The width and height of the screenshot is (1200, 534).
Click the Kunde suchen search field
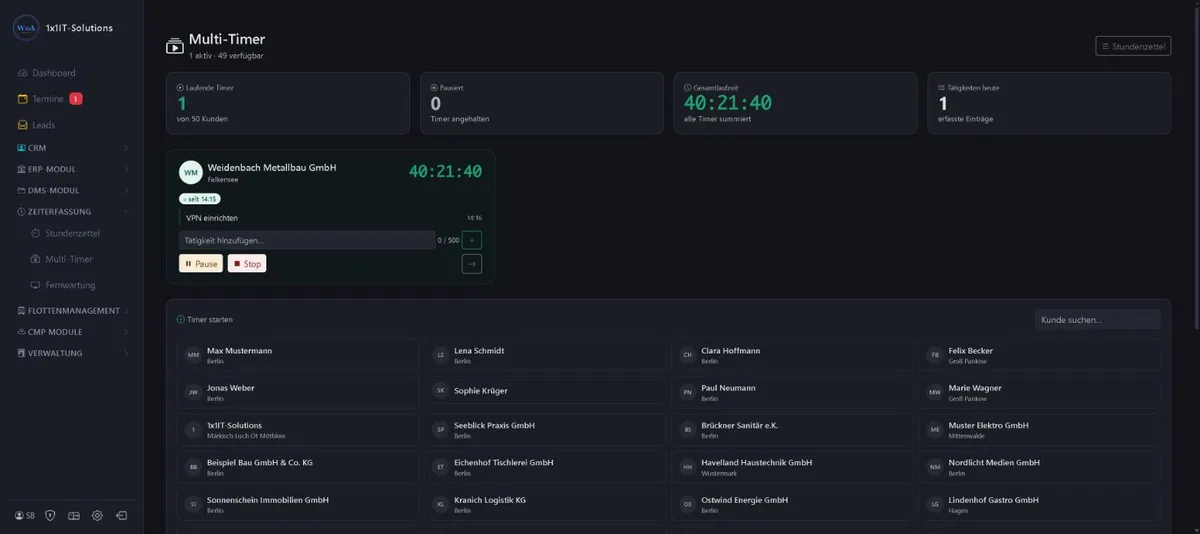[x=1098, y=319]
